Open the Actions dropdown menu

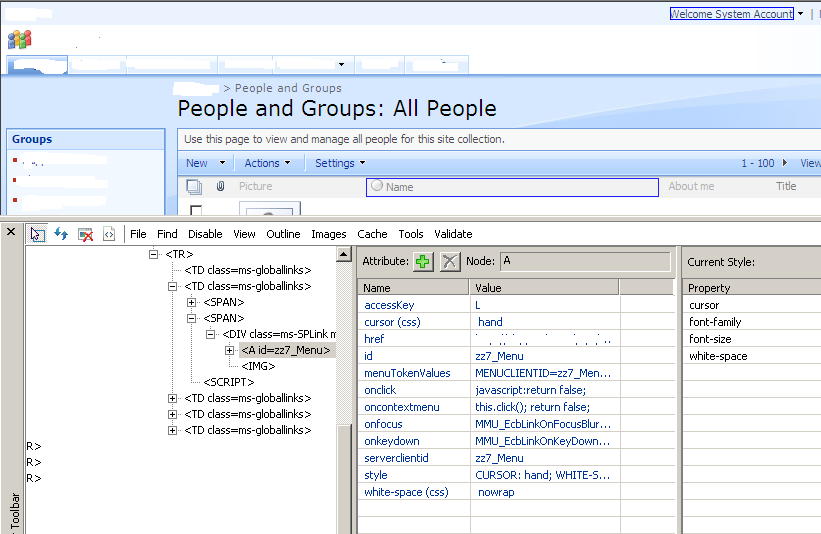click(x=267, y=163)
